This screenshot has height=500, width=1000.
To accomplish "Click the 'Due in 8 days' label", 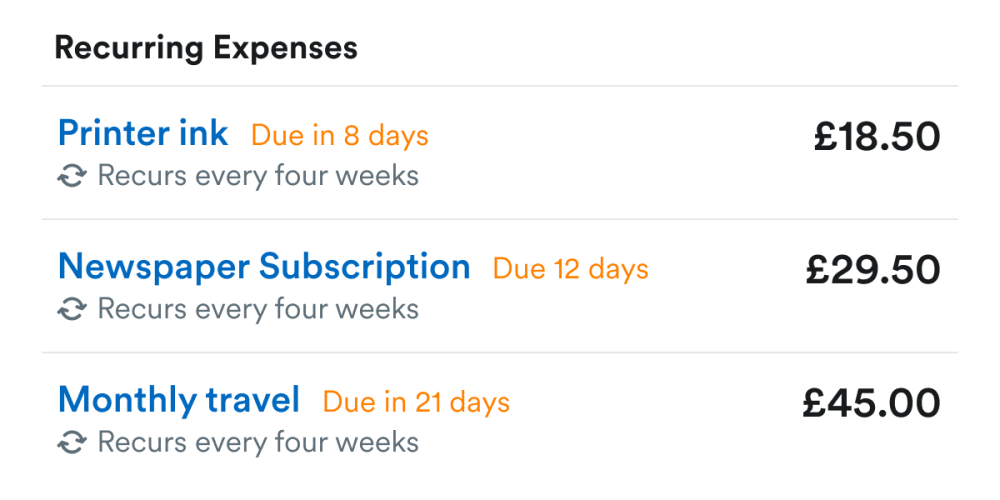I will (339, 136).
